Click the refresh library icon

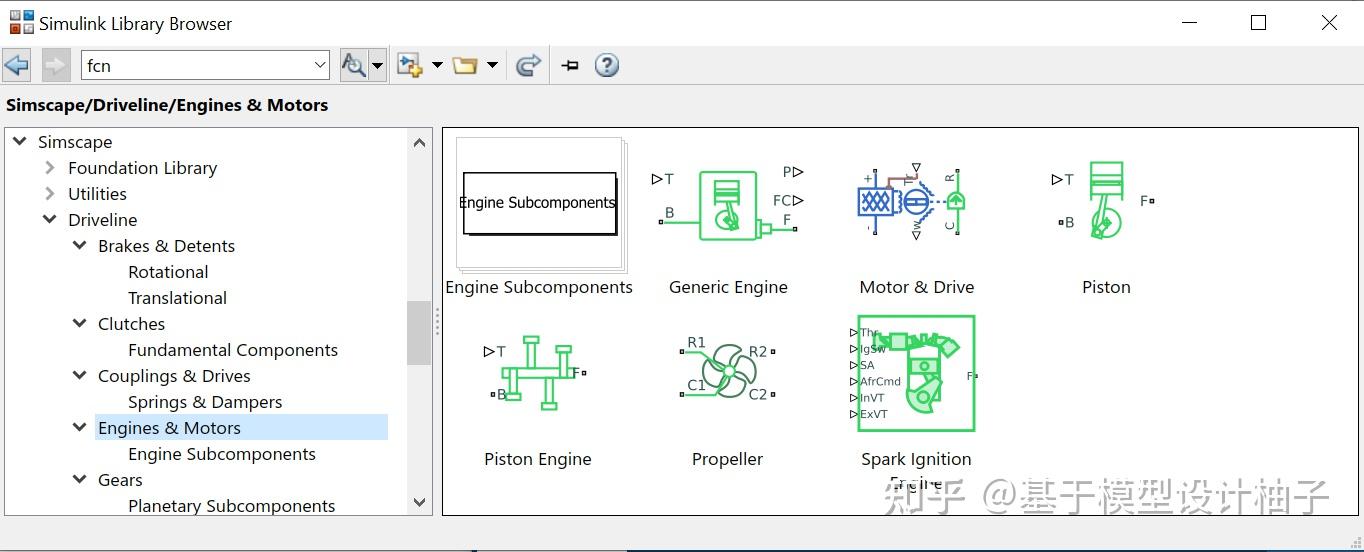[528, 66]
